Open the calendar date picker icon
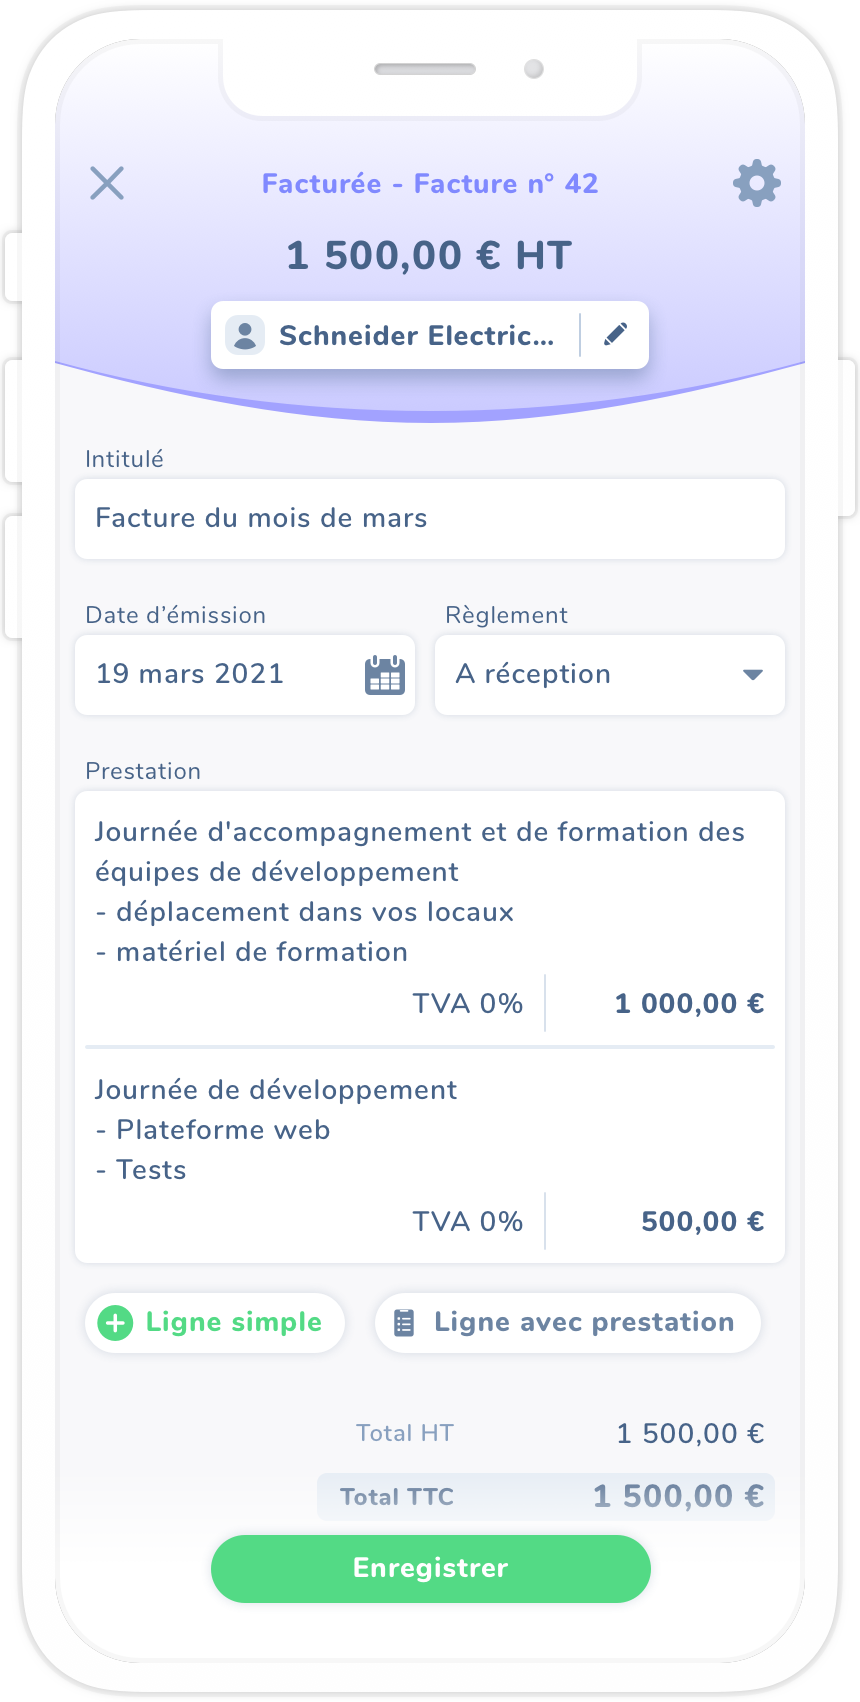860x1702 pixels. (385, 675)
